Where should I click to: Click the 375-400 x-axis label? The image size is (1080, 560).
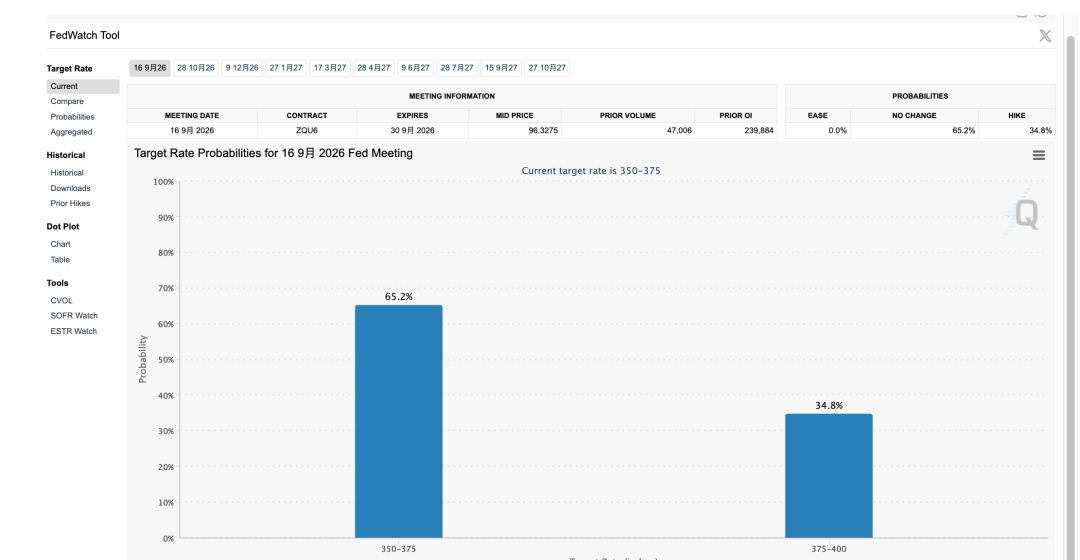829,549
